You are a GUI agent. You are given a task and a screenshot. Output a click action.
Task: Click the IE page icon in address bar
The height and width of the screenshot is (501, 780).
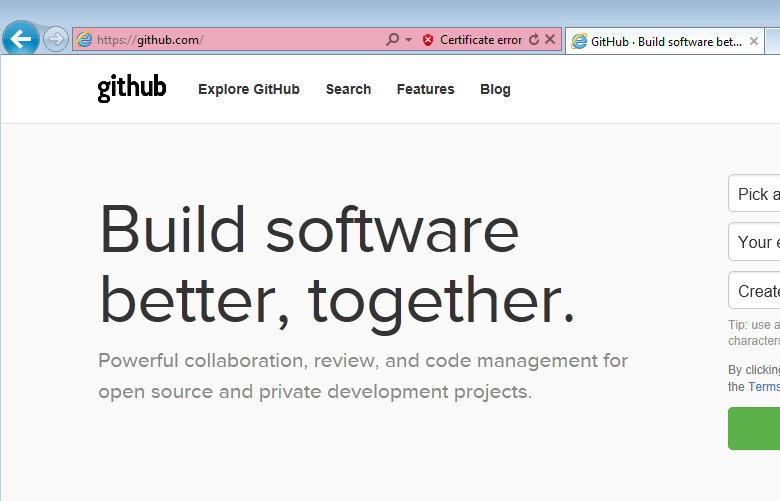point(84,39)
